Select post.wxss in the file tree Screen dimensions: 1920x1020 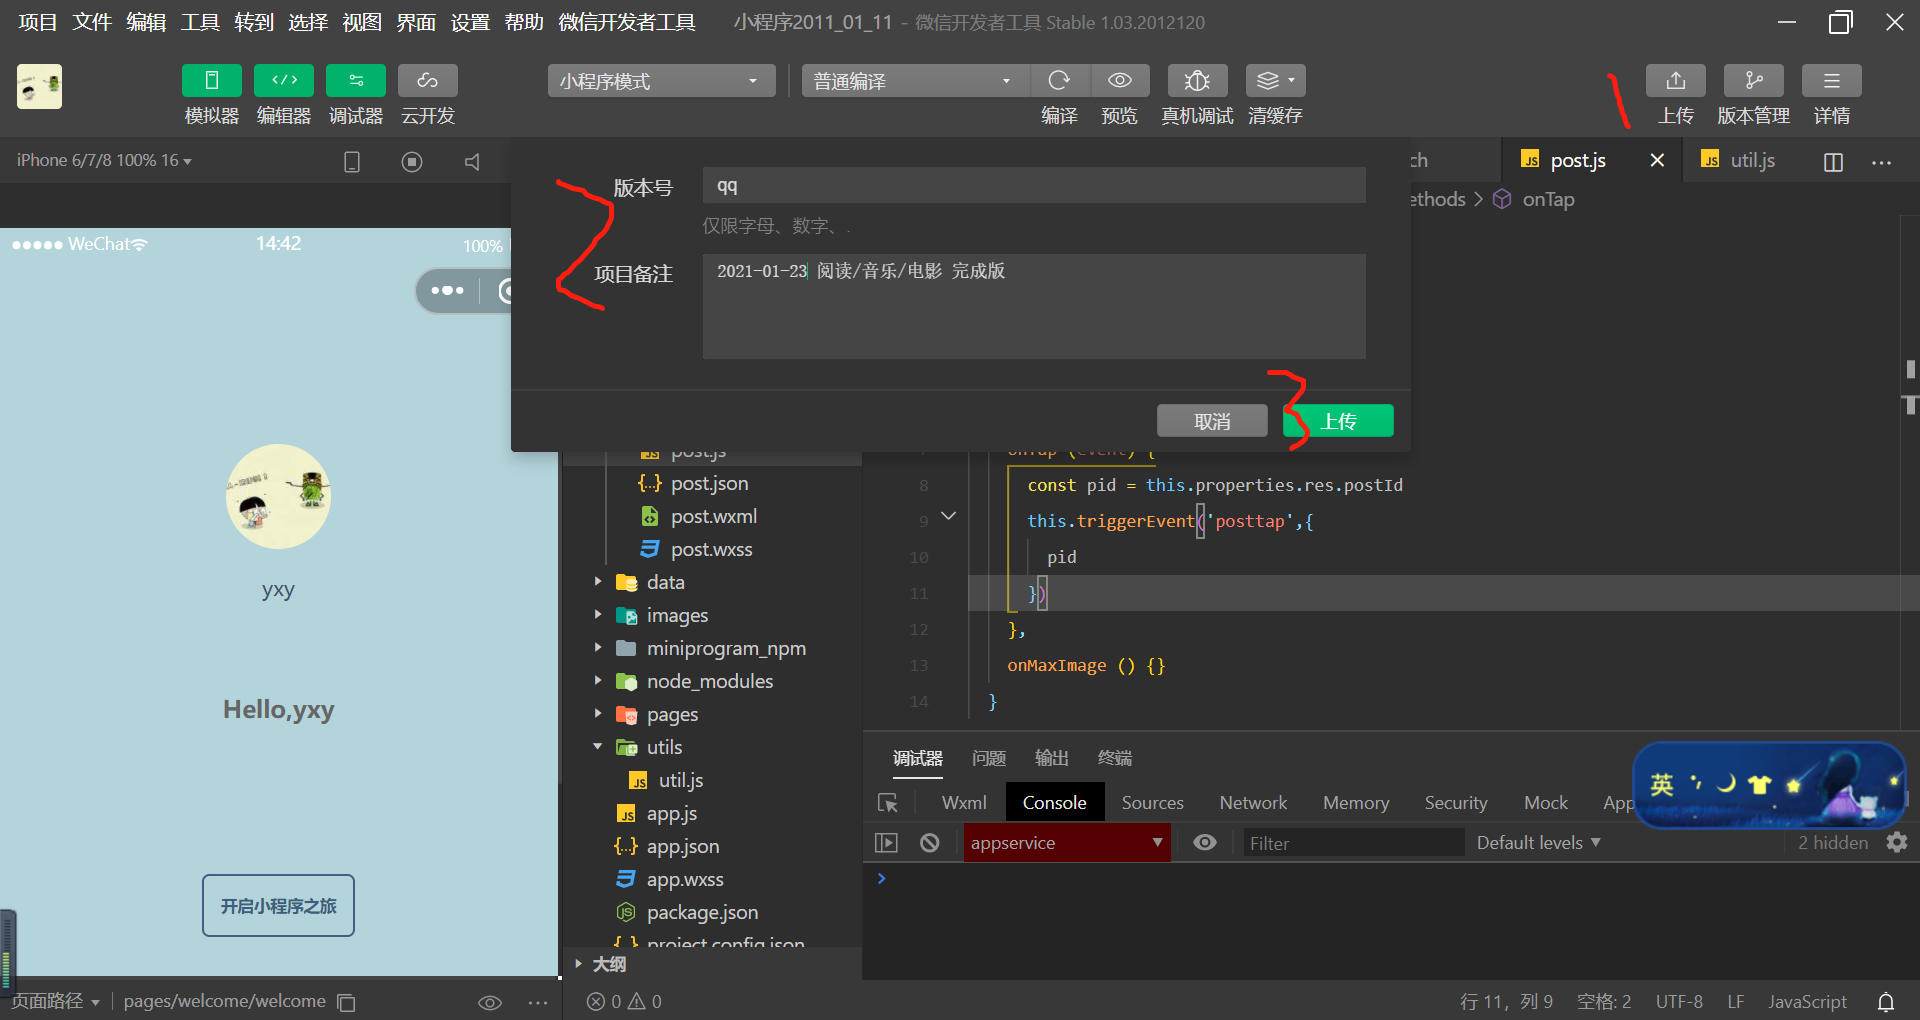coord(712,549)
